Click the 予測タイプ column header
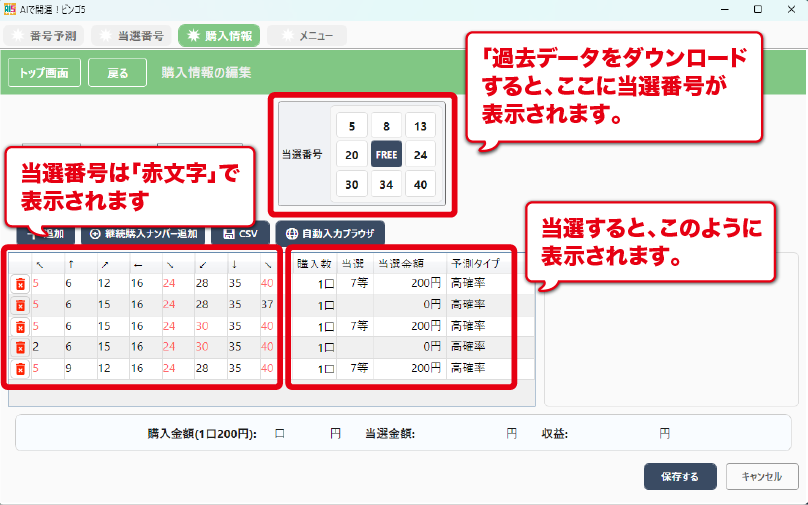The image size is (808, 505). 479,263
